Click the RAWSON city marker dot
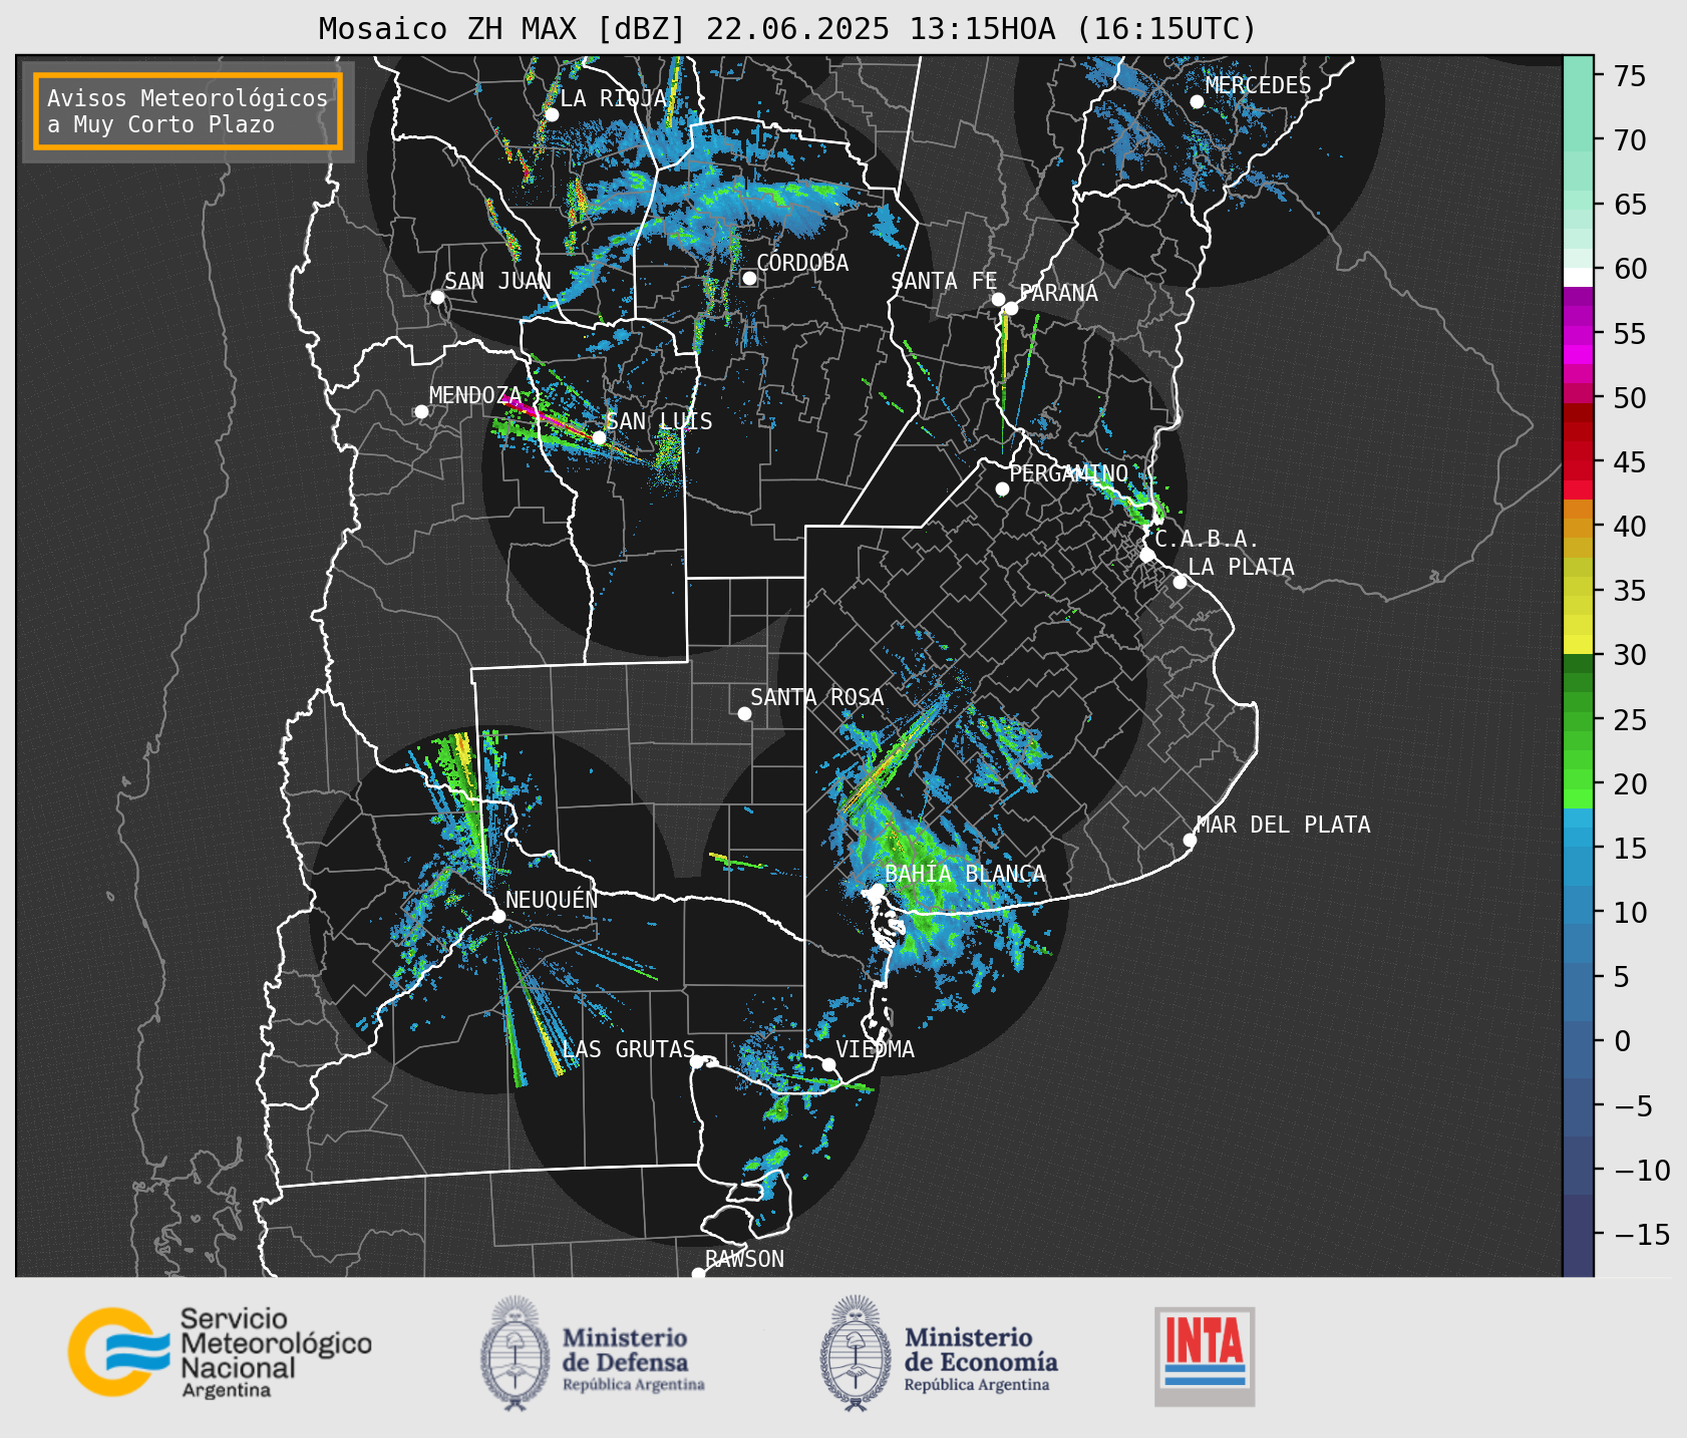Image resolution: width=1687 pixels, height=1438 pixels. coord(698,1274)
